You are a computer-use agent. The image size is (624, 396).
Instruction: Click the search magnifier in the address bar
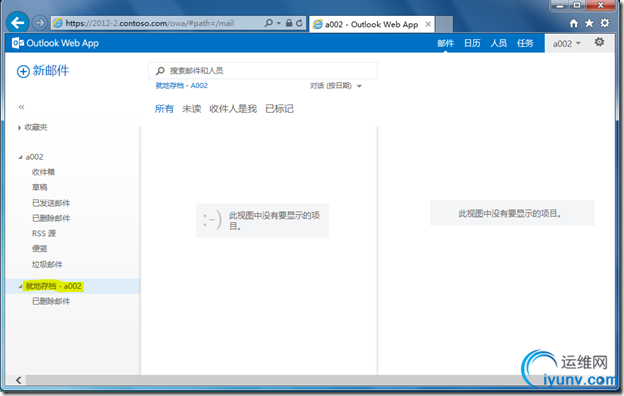coord(269,23)
